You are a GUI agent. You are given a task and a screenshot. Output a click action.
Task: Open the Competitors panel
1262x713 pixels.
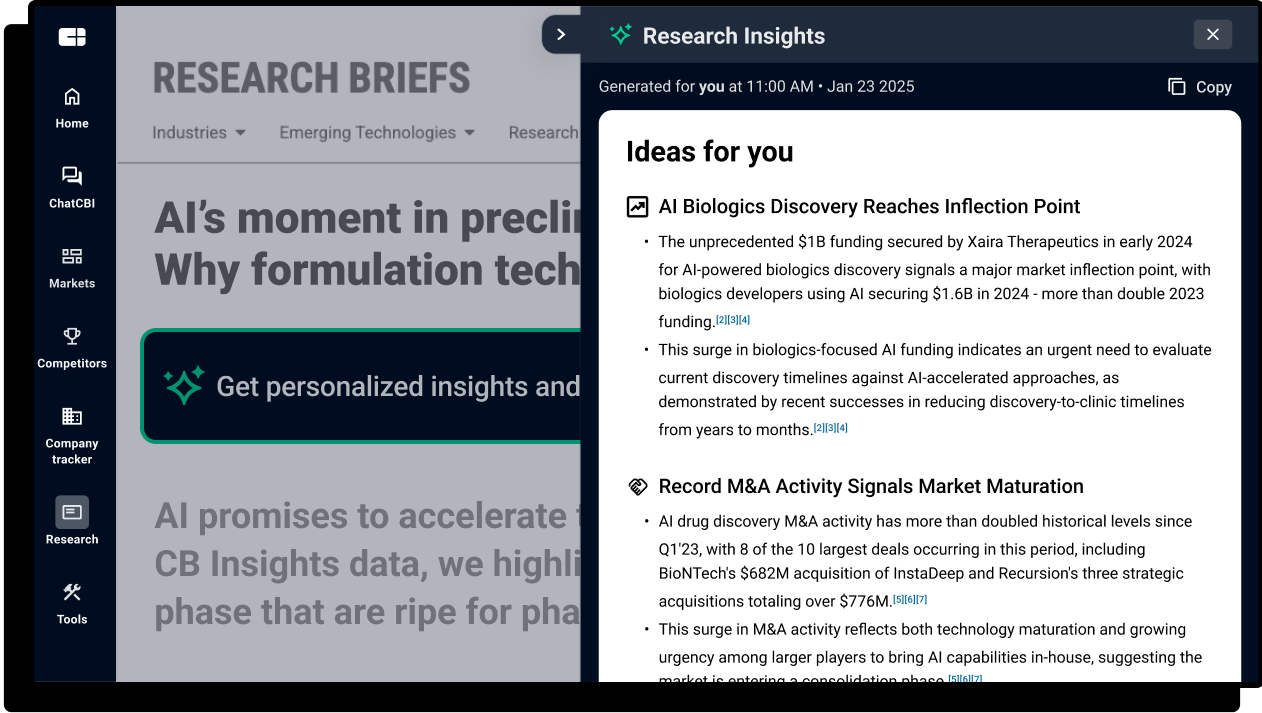click(71, 348)
